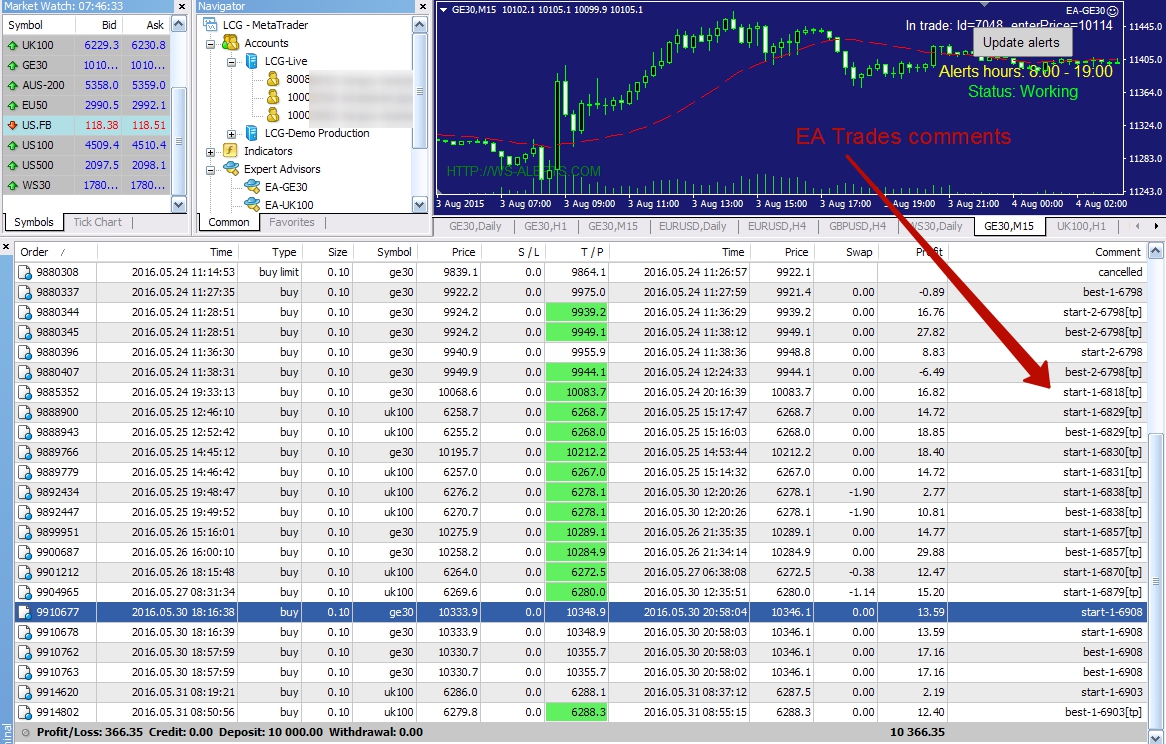Click Market Watch scrollbar down arrow
This screenshot has width=1166, height=744.
click(179, 204)
